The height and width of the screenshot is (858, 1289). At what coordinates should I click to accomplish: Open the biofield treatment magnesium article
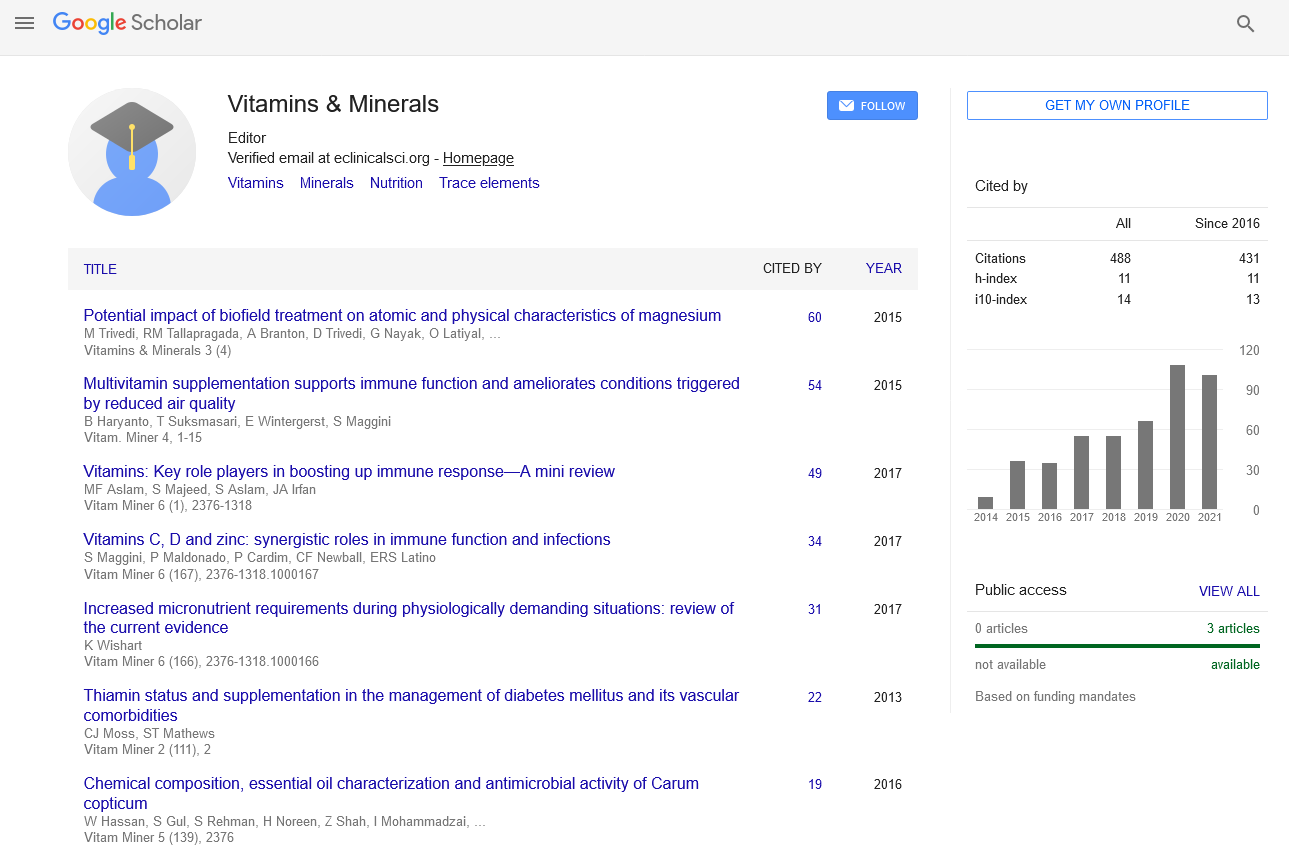[402, 316]
